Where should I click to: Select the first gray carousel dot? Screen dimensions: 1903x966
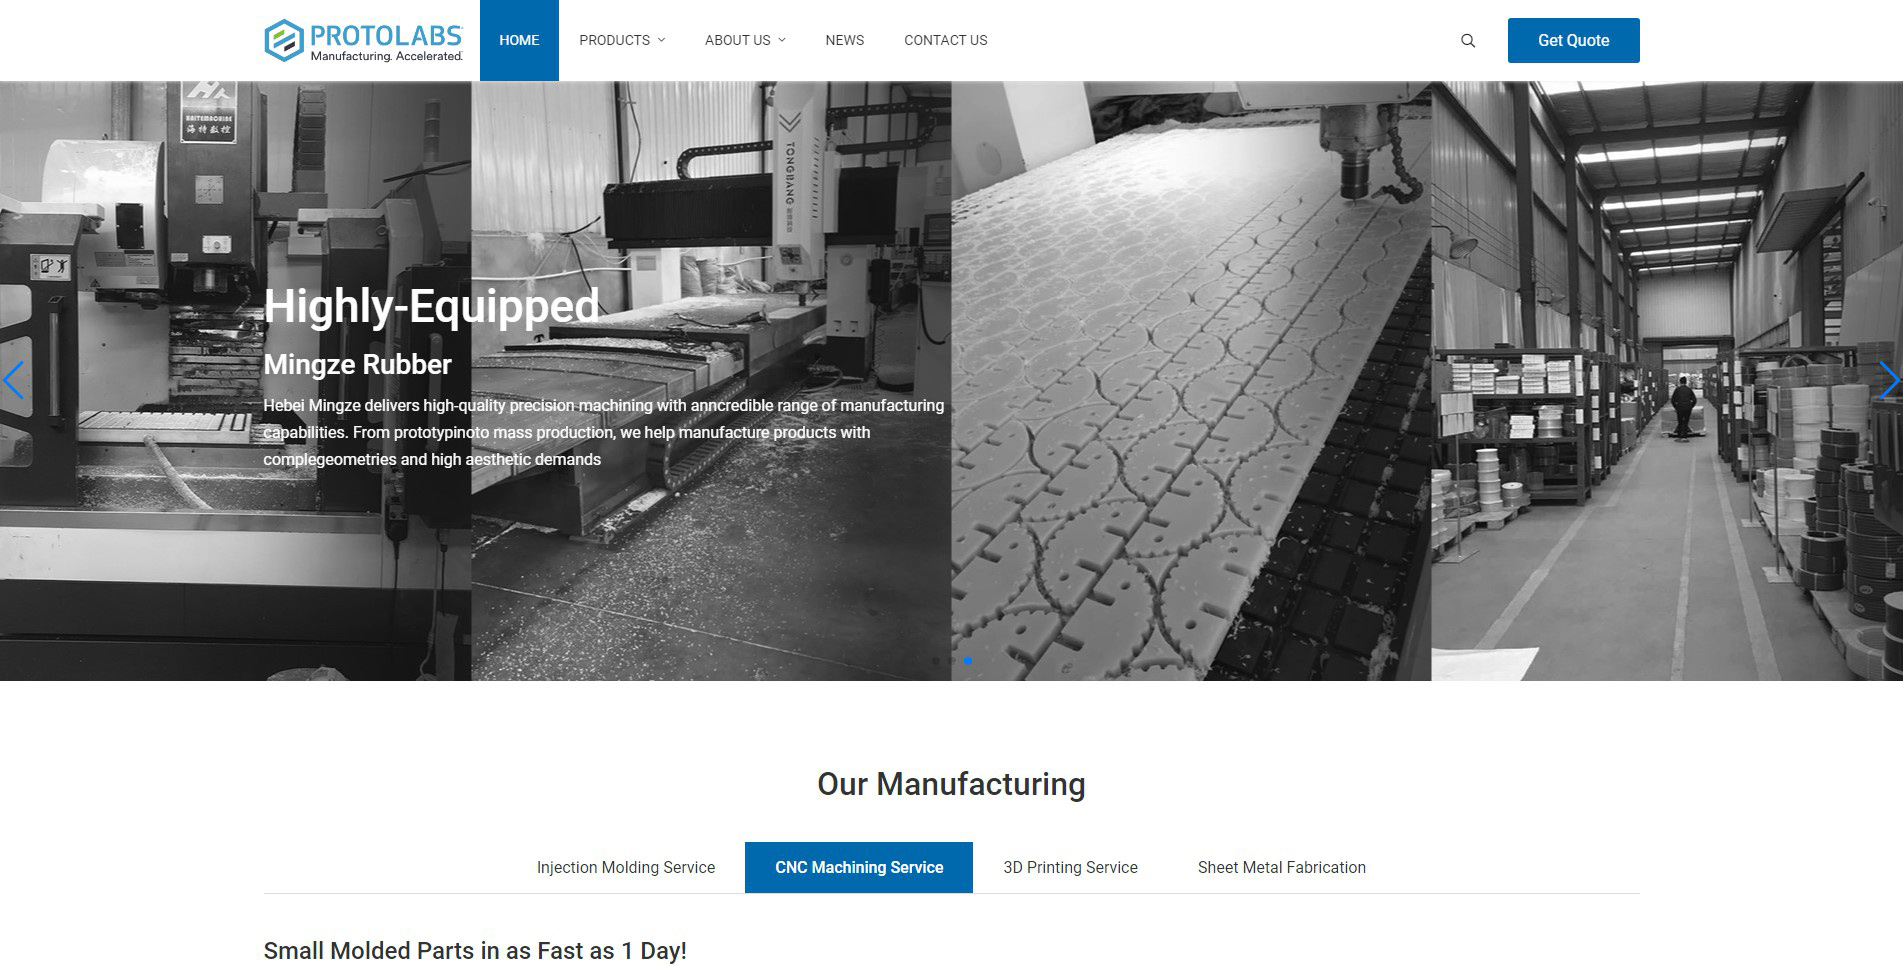pos(936,661)
